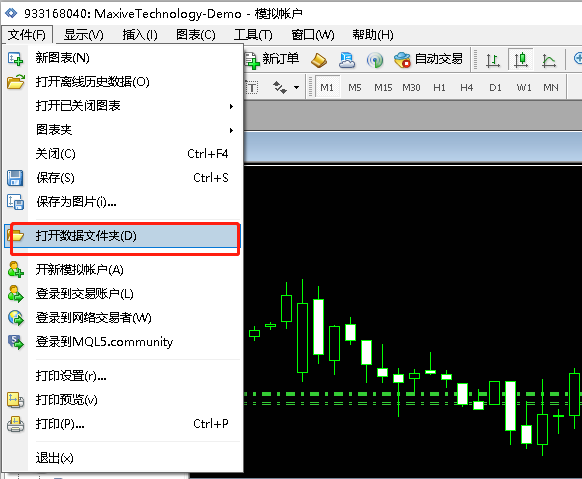Click the cloud server icon in toolbar

coord(347,60)
